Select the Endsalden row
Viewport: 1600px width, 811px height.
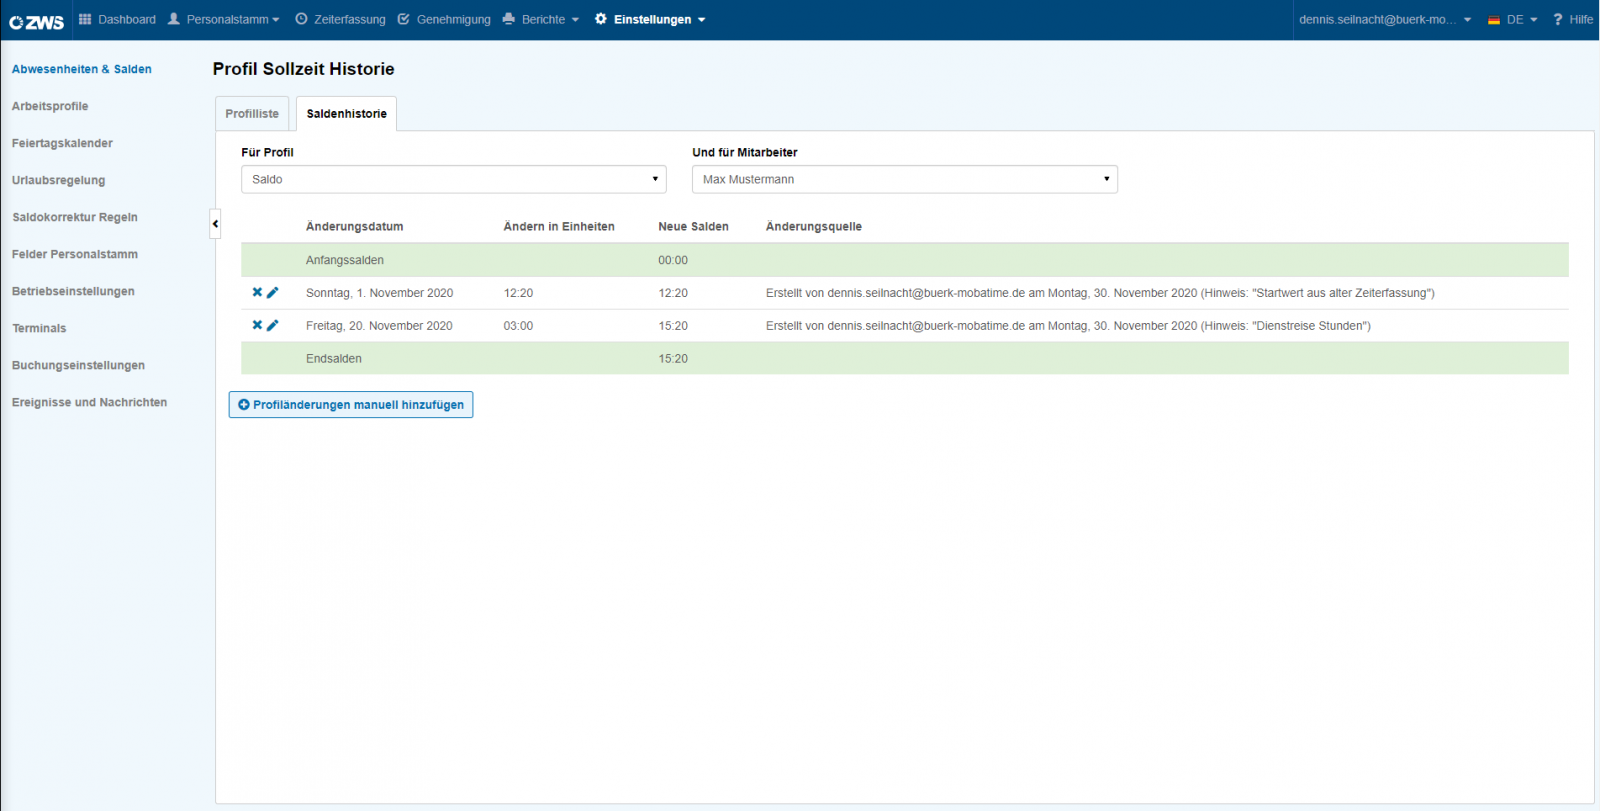[905, 358]
